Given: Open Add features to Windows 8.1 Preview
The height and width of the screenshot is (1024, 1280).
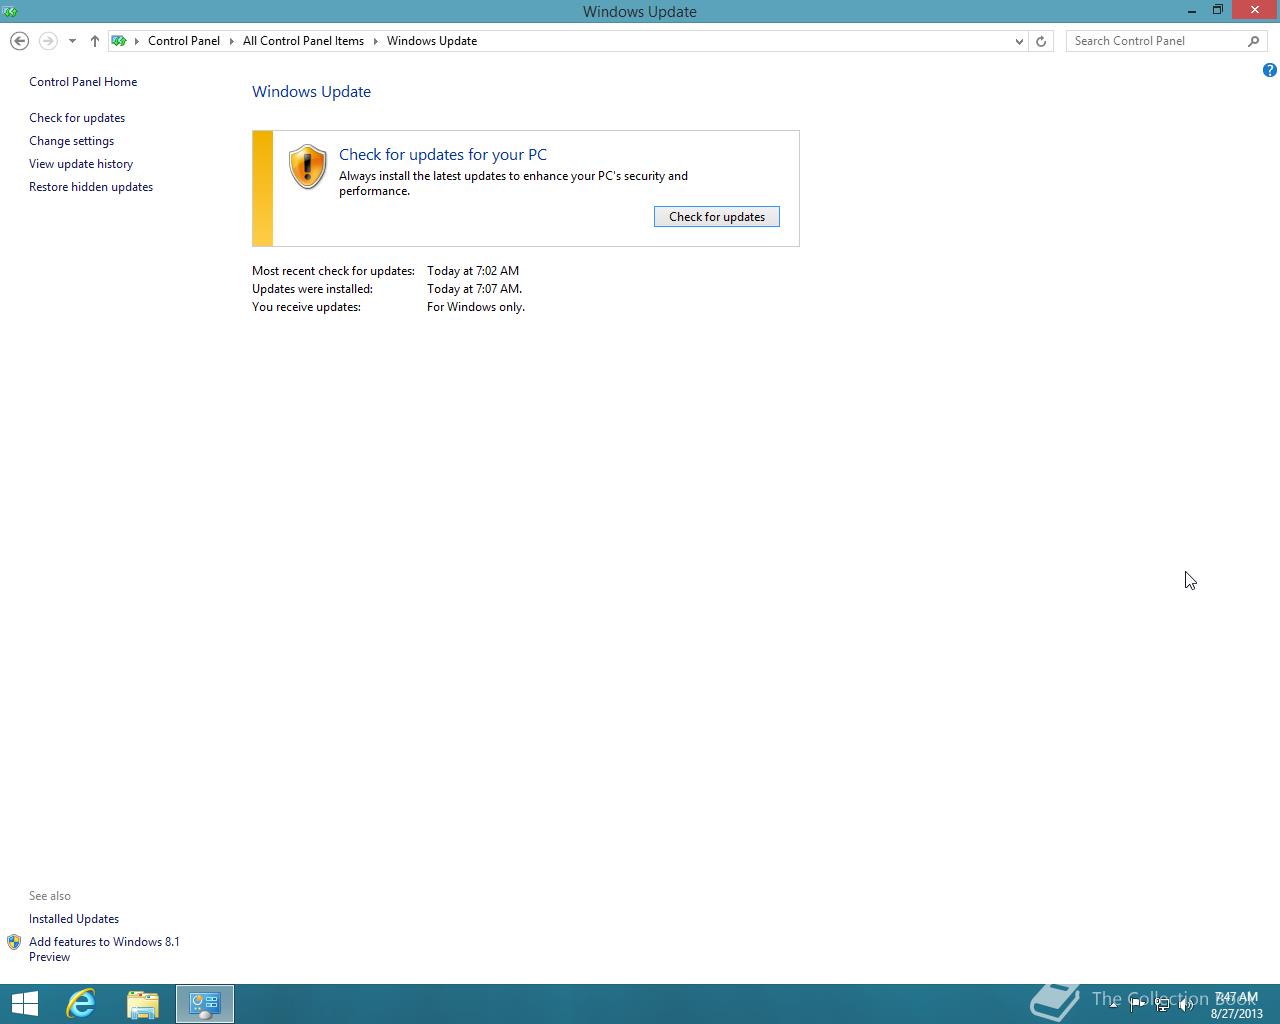Looking at the screenshot, I should coord(104,949).
